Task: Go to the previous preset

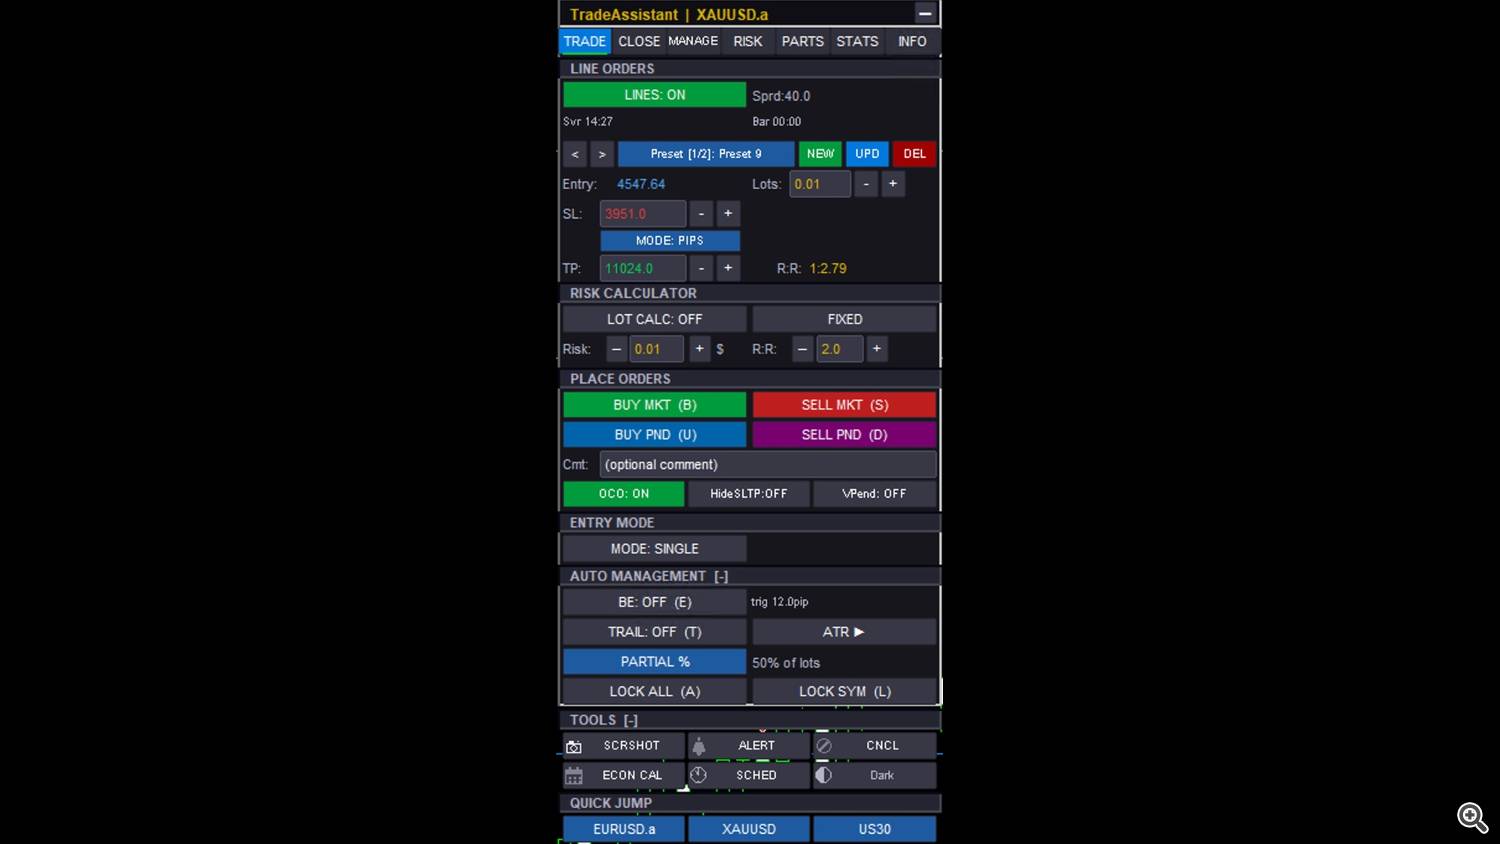Action: point(575,154)
